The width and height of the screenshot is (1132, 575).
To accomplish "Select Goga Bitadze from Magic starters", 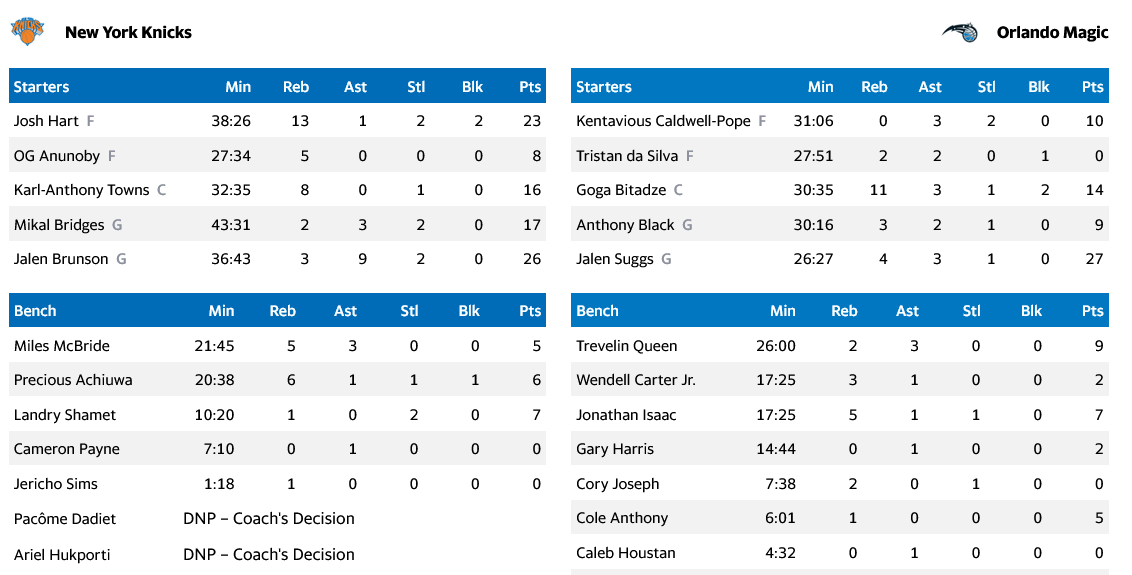I will (620, 190).
